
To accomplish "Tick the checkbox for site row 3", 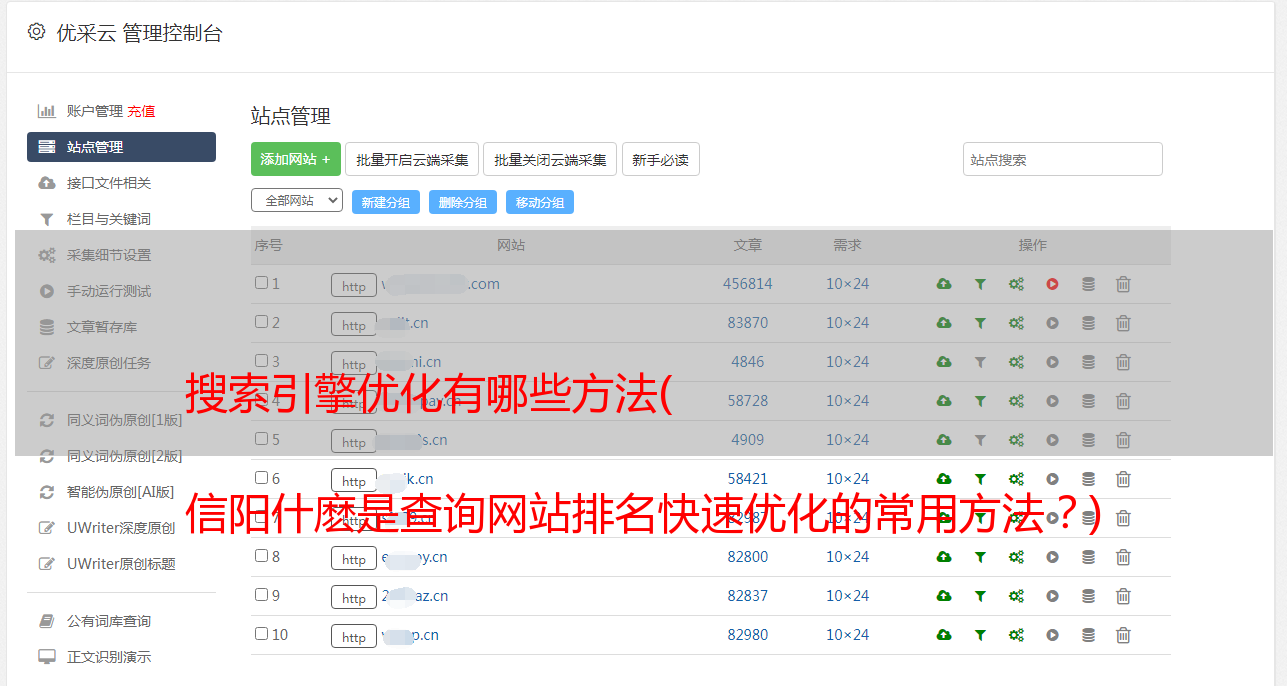I will coord(261,361).
